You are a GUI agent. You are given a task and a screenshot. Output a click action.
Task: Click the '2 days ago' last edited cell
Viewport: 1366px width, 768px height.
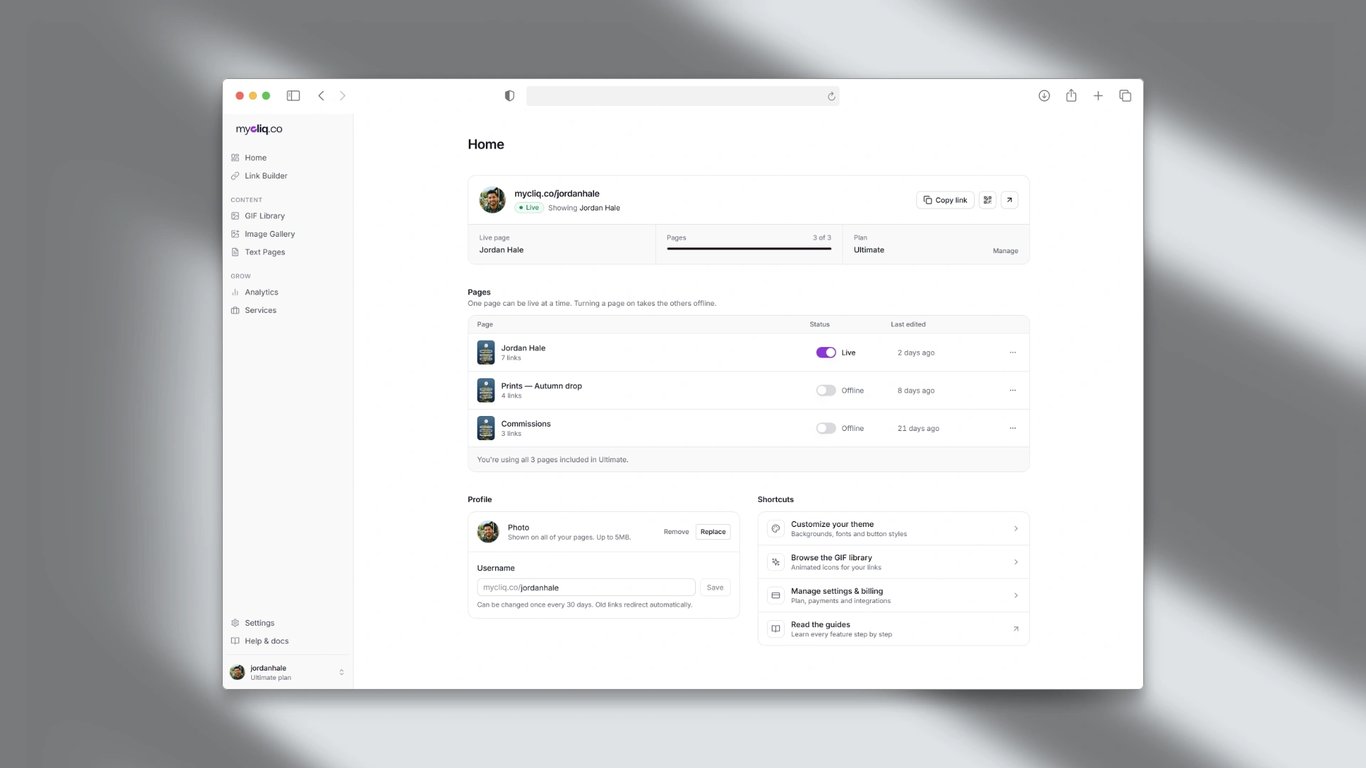click(x=916, y=353)
